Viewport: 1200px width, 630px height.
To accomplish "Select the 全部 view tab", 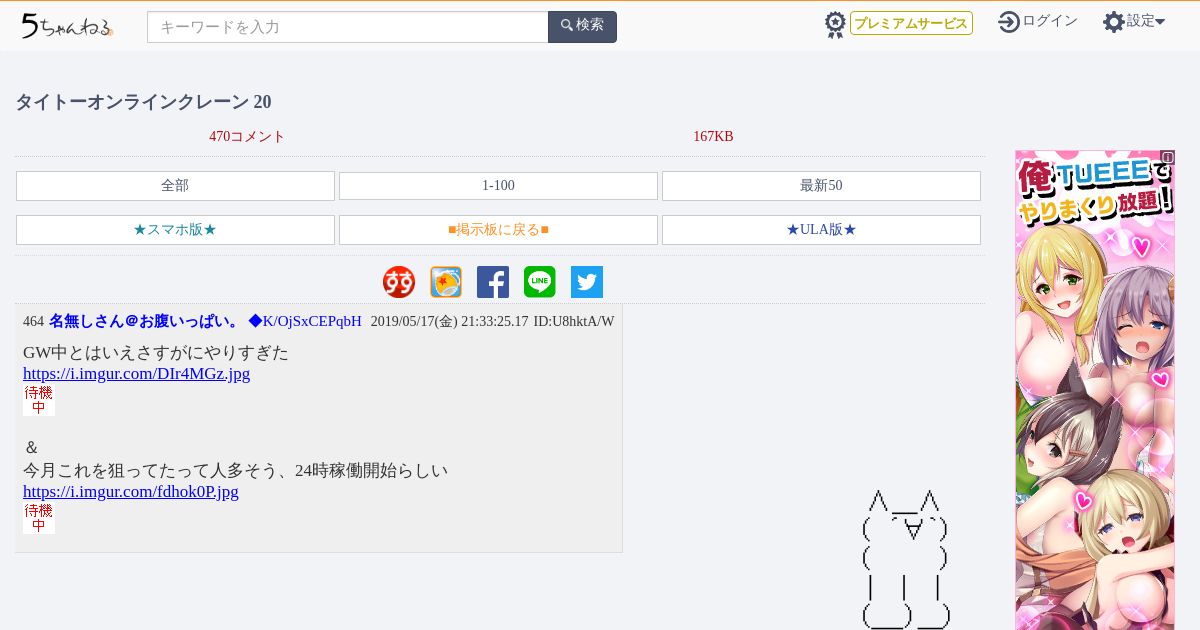I will click(x=175, y=186).
